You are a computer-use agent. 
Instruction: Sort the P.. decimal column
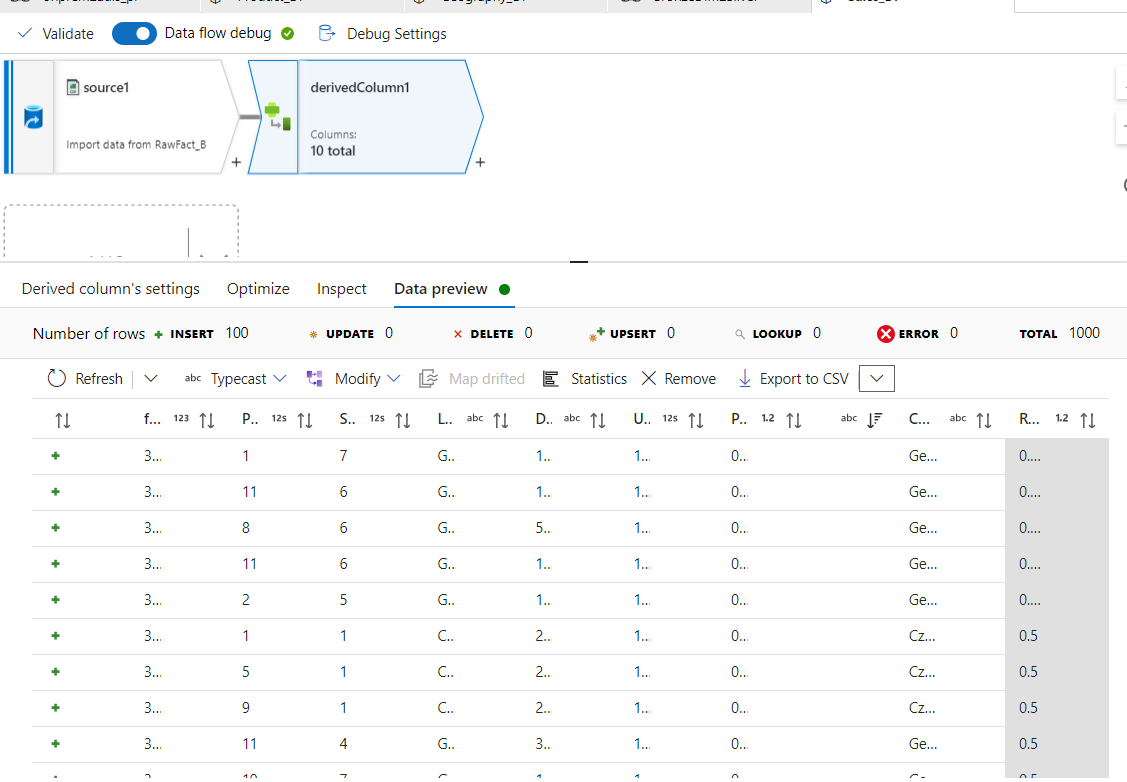click(794, 420)
